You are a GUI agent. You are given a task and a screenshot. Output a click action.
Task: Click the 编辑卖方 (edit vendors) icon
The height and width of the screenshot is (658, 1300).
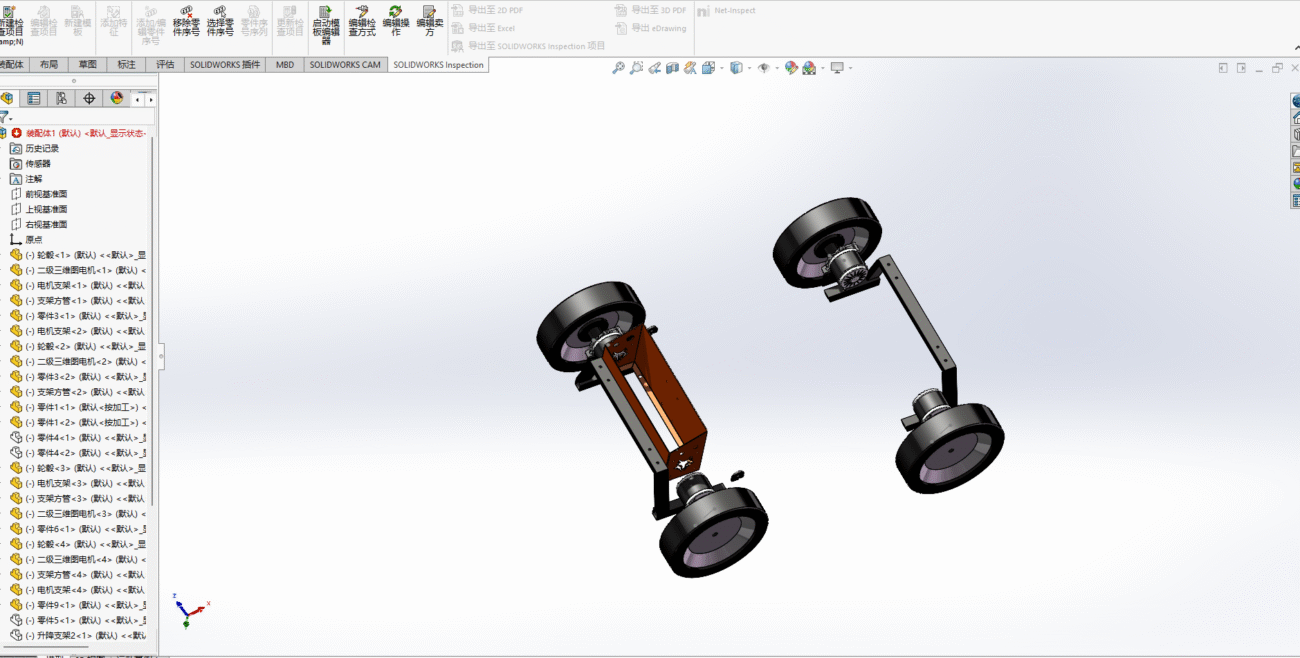pos(430,20)
